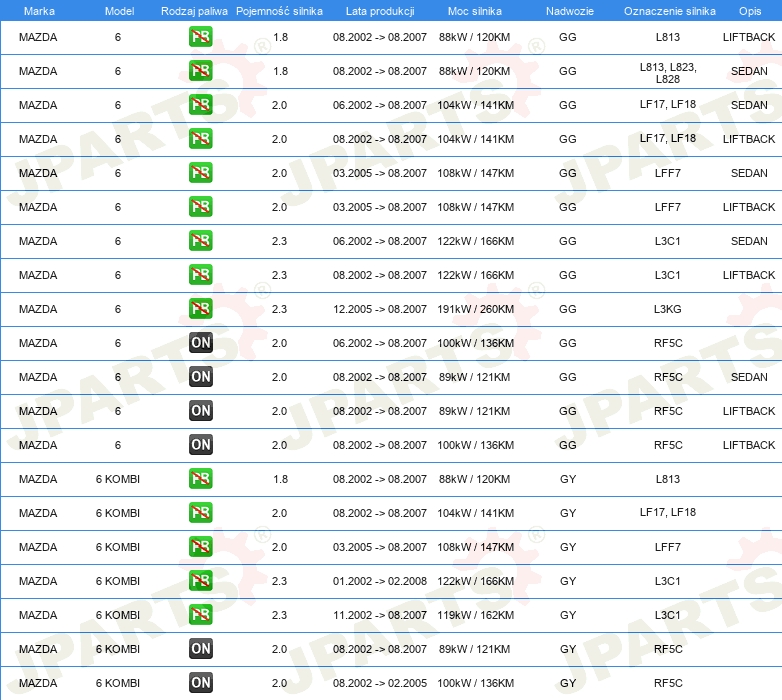Click the Oznaczenie silnika column header
The image size is (782, 700).
coord(669,11)
